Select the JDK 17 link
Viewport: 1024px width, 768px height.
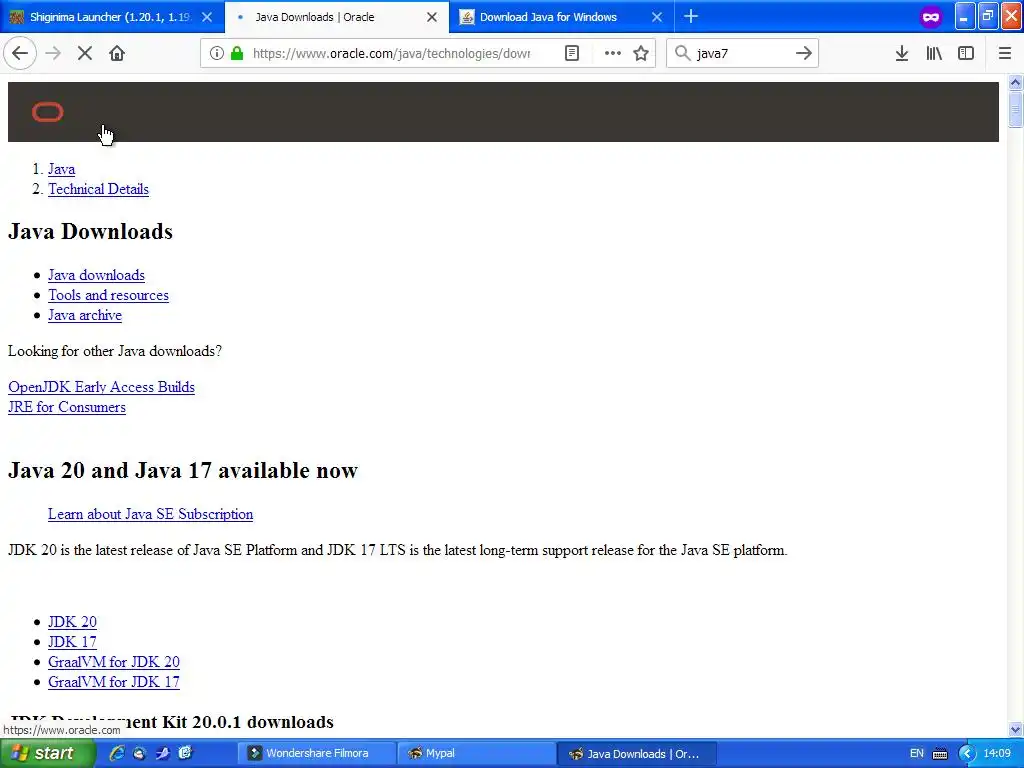(72, 642)
